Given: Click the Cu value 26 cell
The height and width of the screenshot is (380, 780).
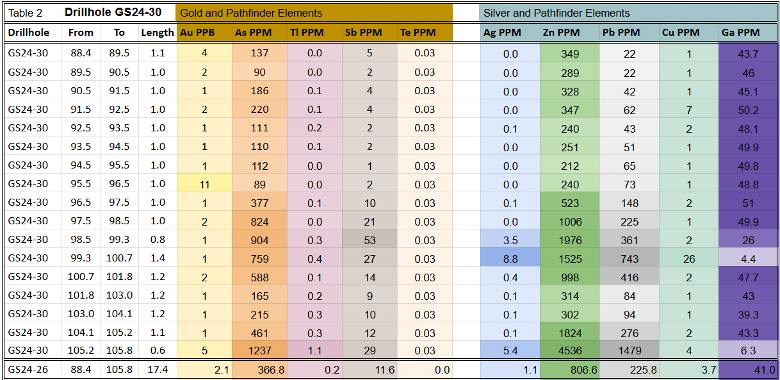Looking at the screenshot, I should pos(689,259).
